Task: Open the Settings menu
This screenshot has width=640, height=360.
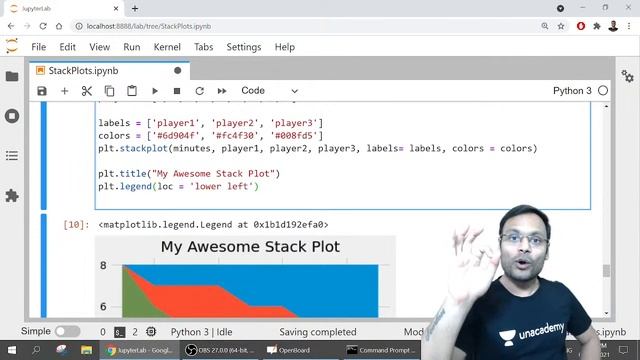Action: (244, 47)
